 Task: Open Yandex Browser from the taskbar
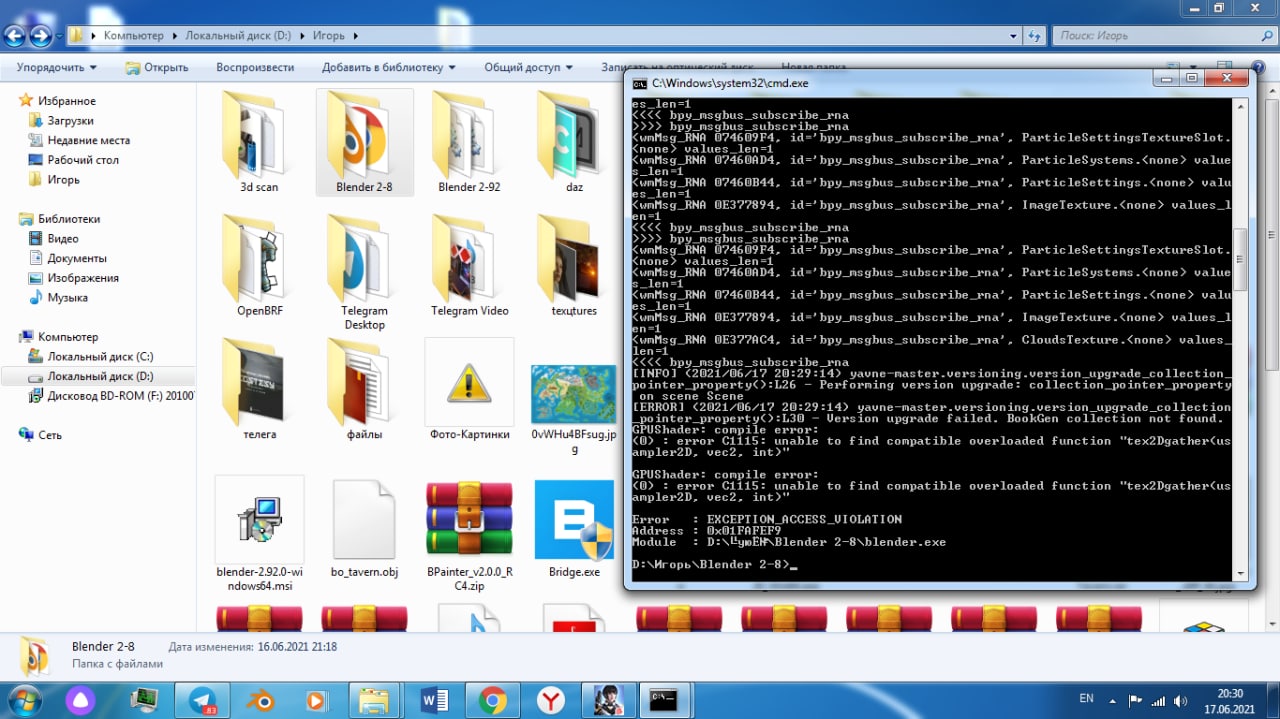(x=549, y=700)
